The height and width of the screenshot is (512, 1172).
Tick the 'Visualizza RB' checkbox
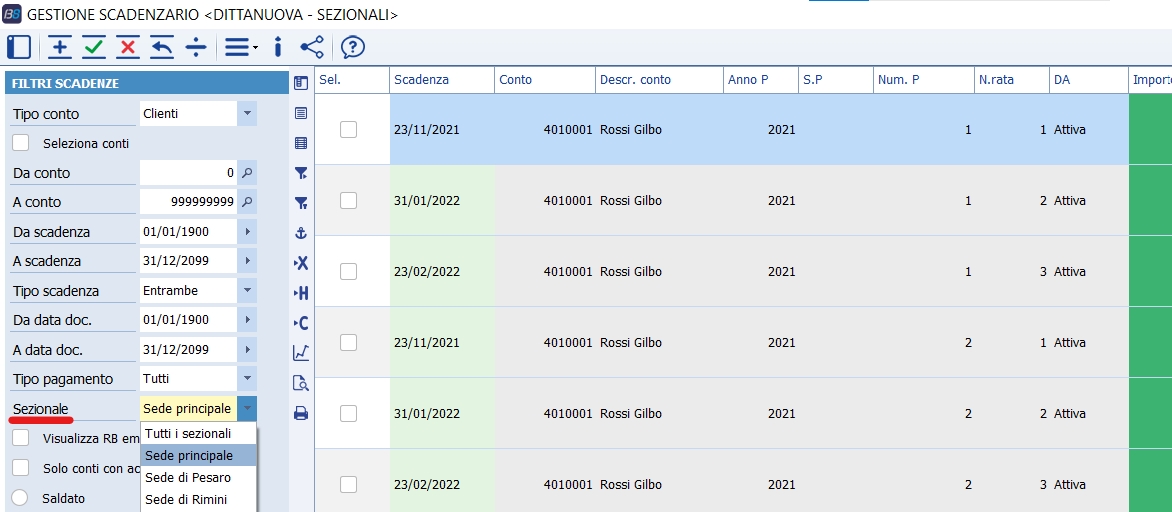click(21, 438)
